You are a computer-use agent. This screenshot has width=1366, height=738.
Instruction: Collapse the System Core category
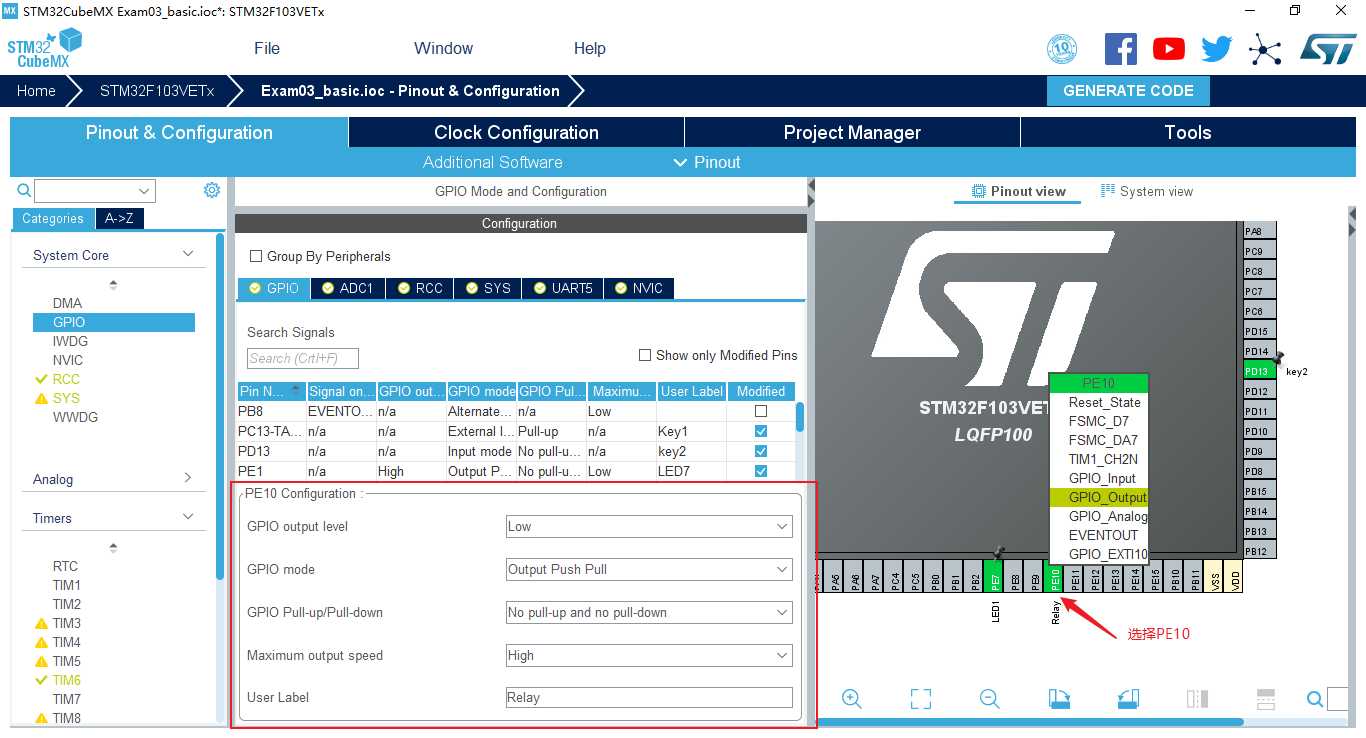(x=188, y=254)
